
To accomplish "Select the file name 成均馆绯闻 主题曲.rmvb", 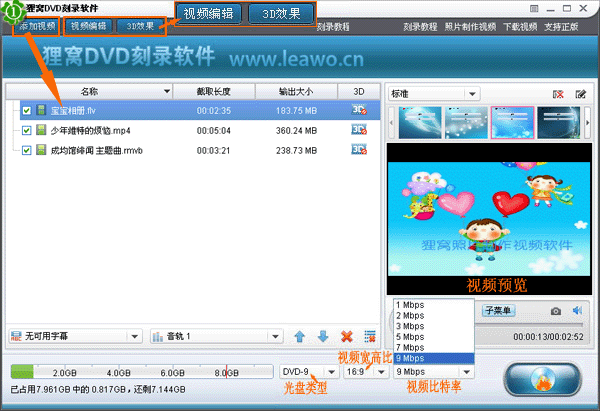I will 96,151.
